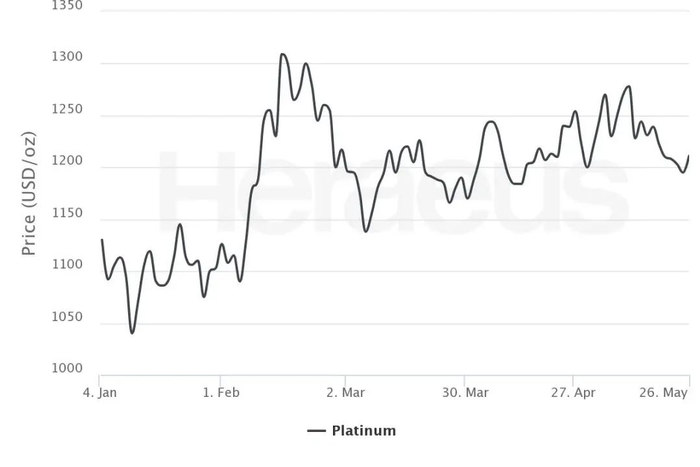Click the 1200 y-axis label

[67, 162]
